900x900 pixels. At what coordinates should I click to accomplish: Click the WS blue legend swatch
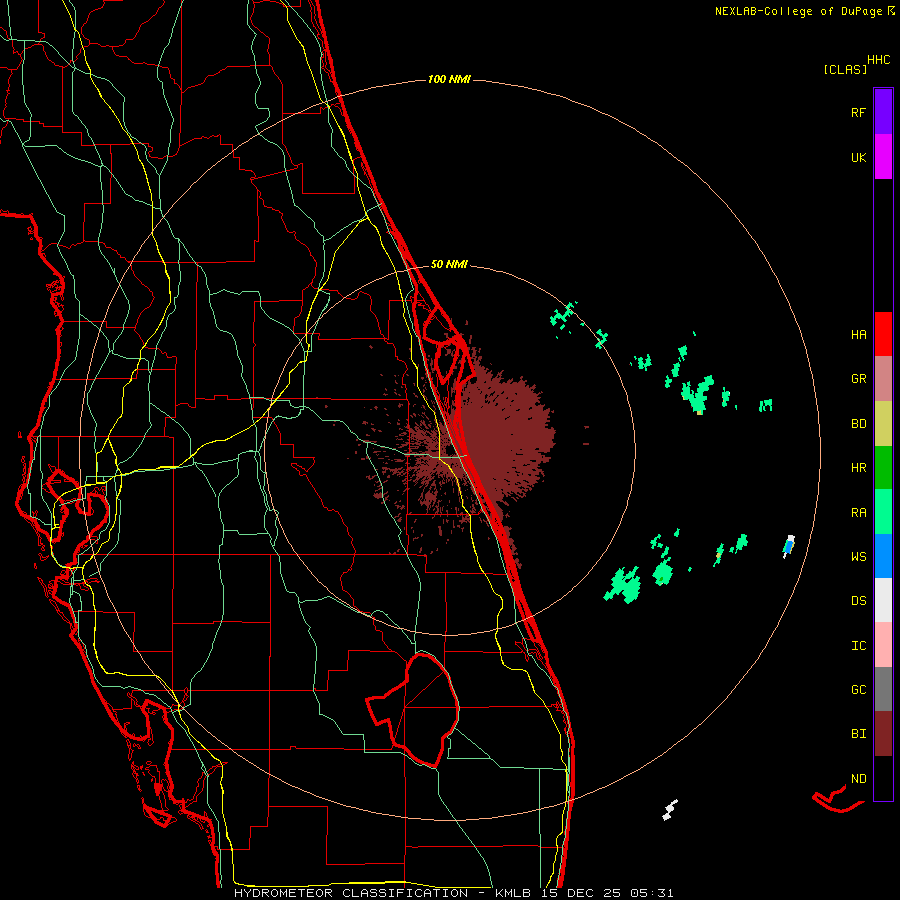click(x=883, y=556)
